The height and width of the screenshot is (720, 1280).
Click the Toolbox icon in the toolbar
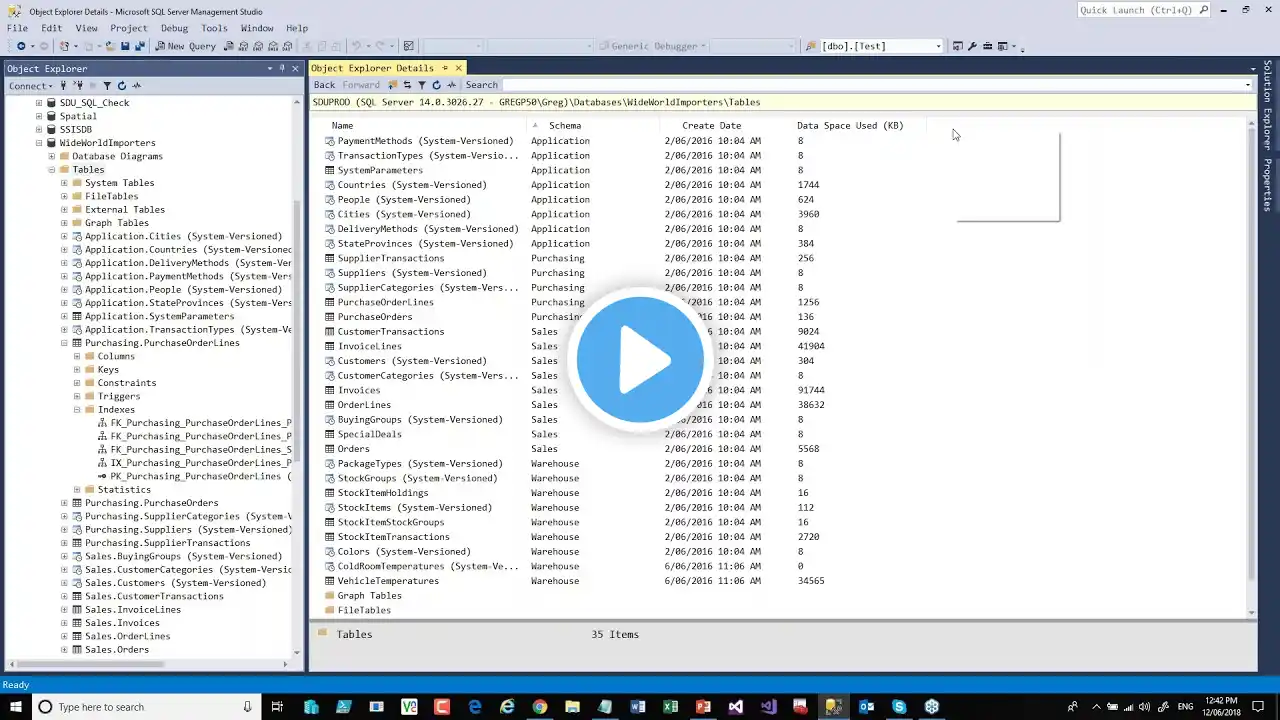coord(988,46)
